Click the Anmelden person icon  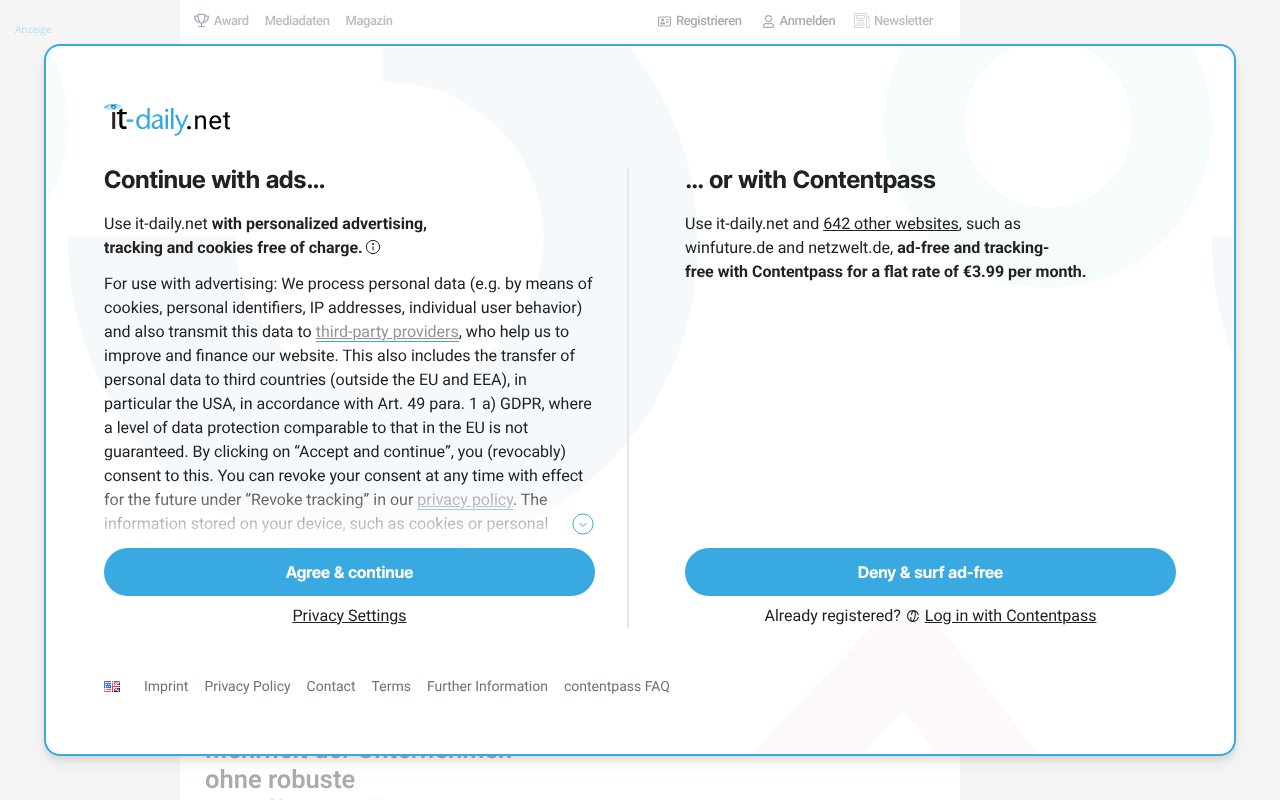(x=768, y=20)
